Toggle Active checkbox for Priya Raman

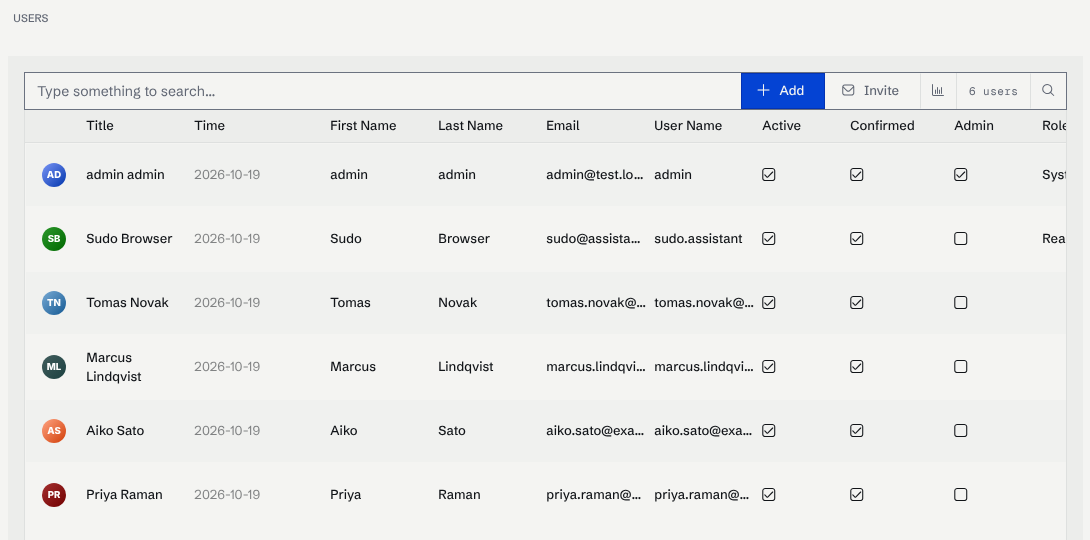pyautogui.click(x=769, y=495)
